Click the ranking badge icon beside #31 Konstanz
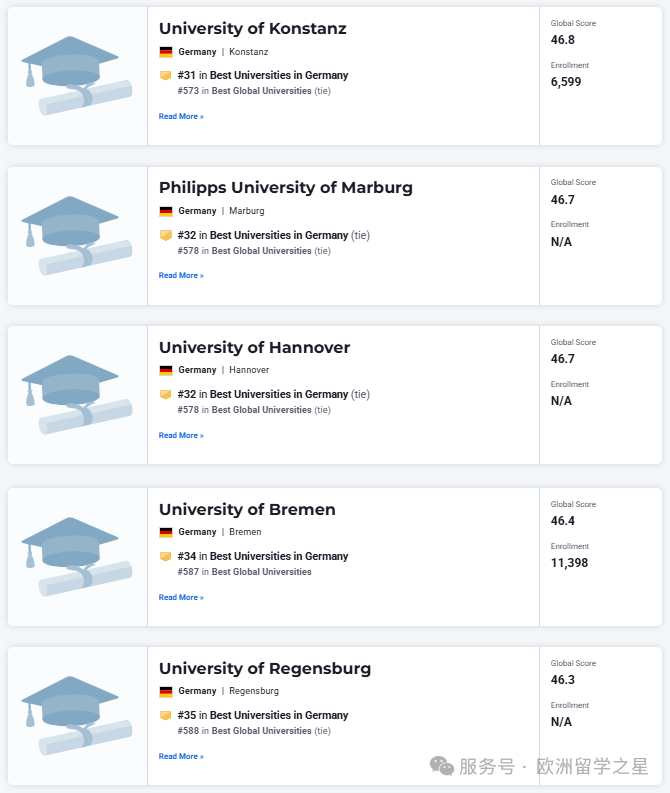The height and width of the screenshot is (793, 670). coord(165,75)
